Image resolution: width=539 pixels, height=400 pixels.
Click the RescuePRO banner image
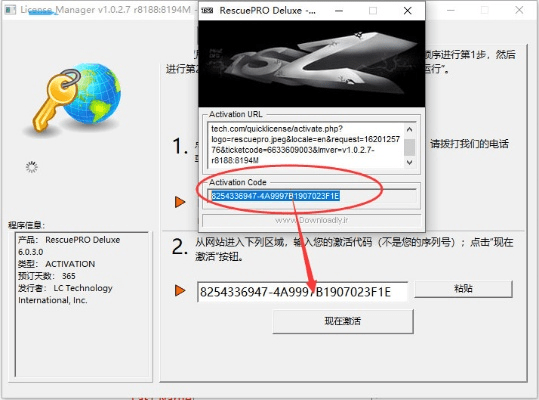[312, 64]
